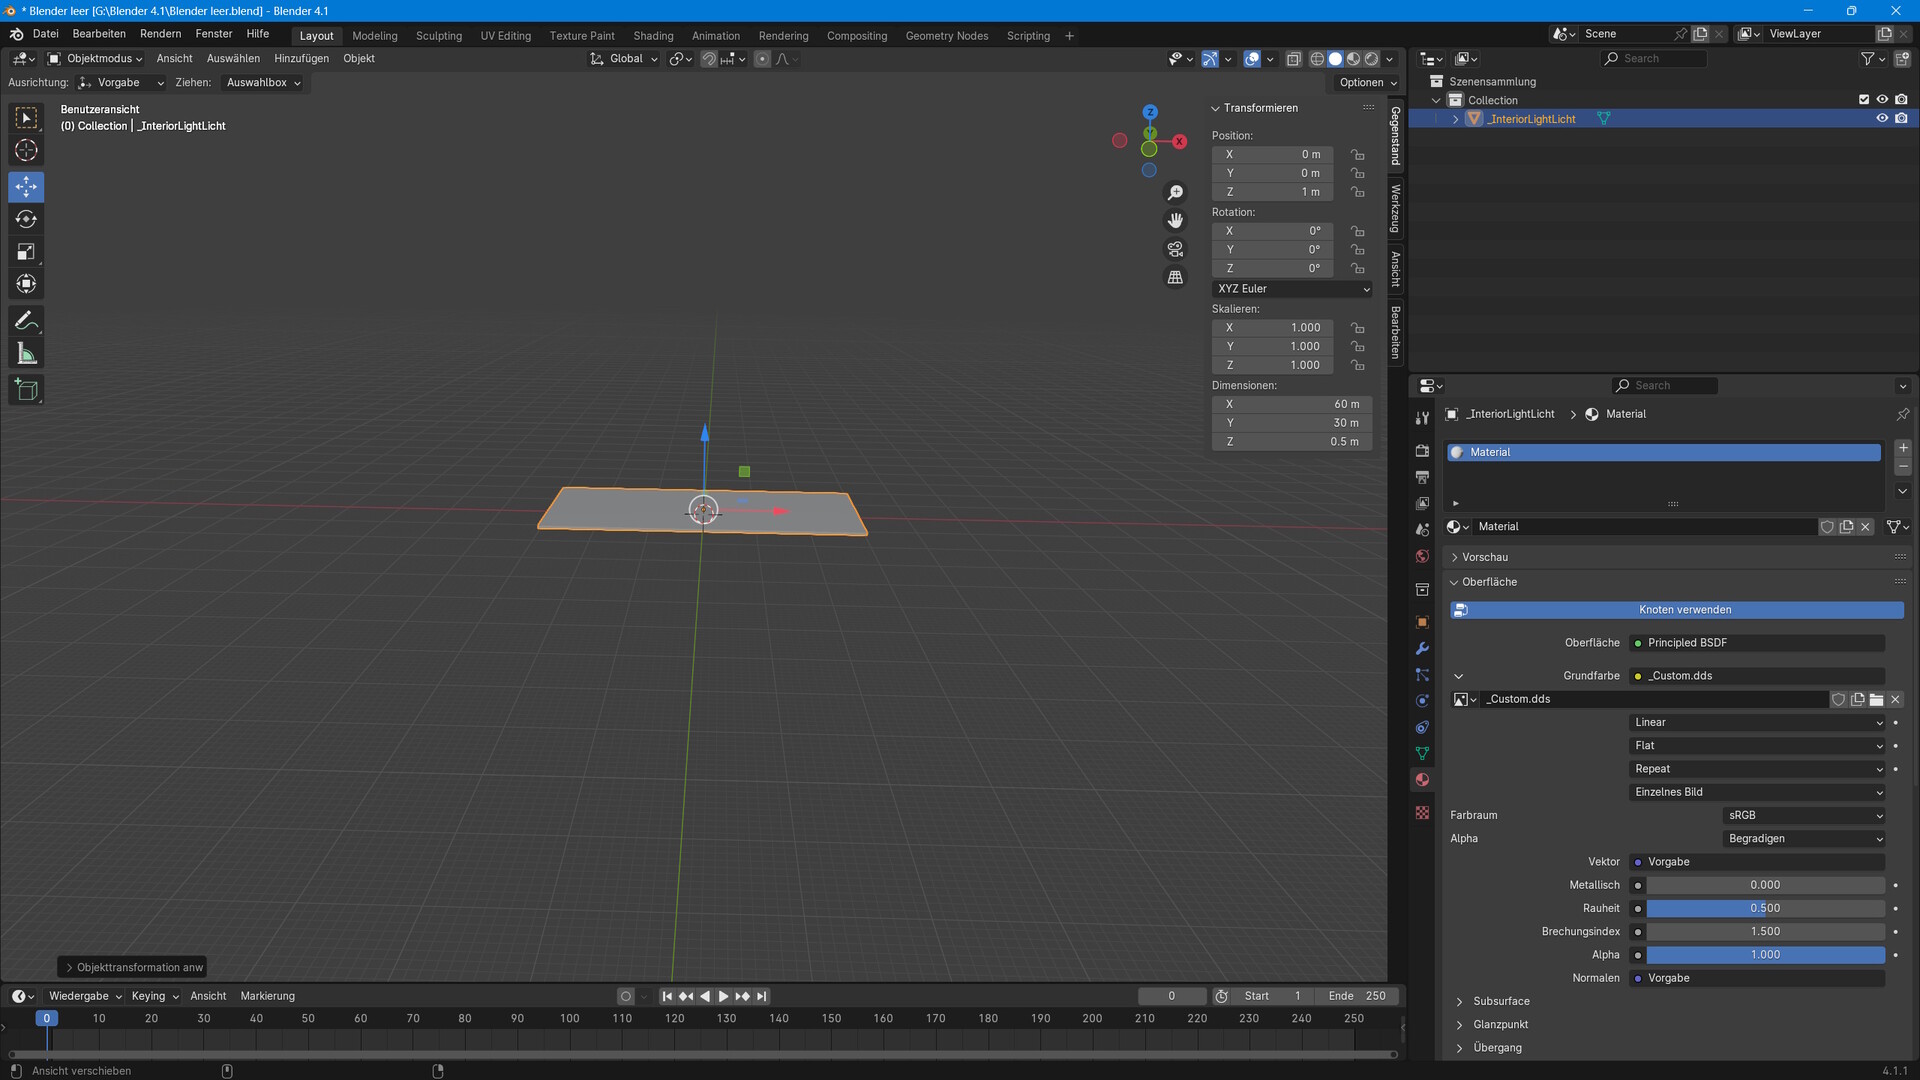Activate the Measure tool

pyautogui.click(x=26, y=354)
